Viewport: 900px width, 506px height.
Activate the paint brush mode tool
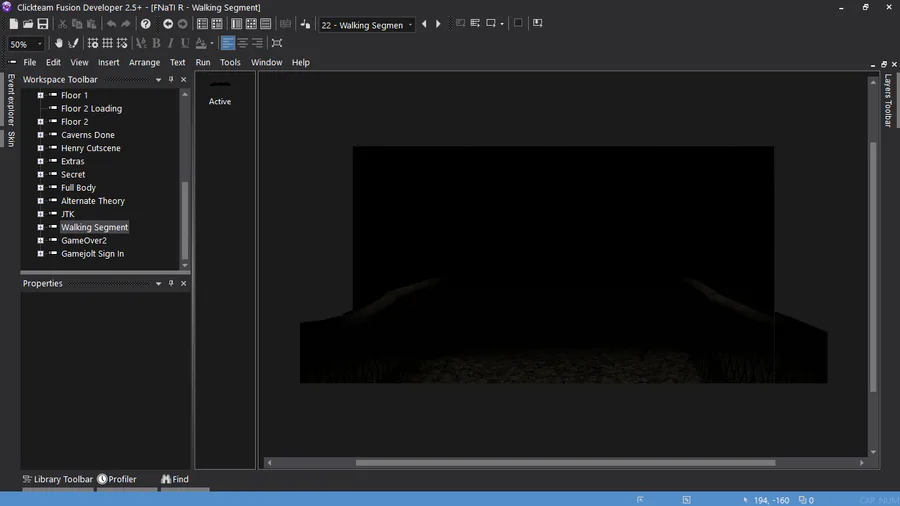pyautogui.click(x=73, y=43)
